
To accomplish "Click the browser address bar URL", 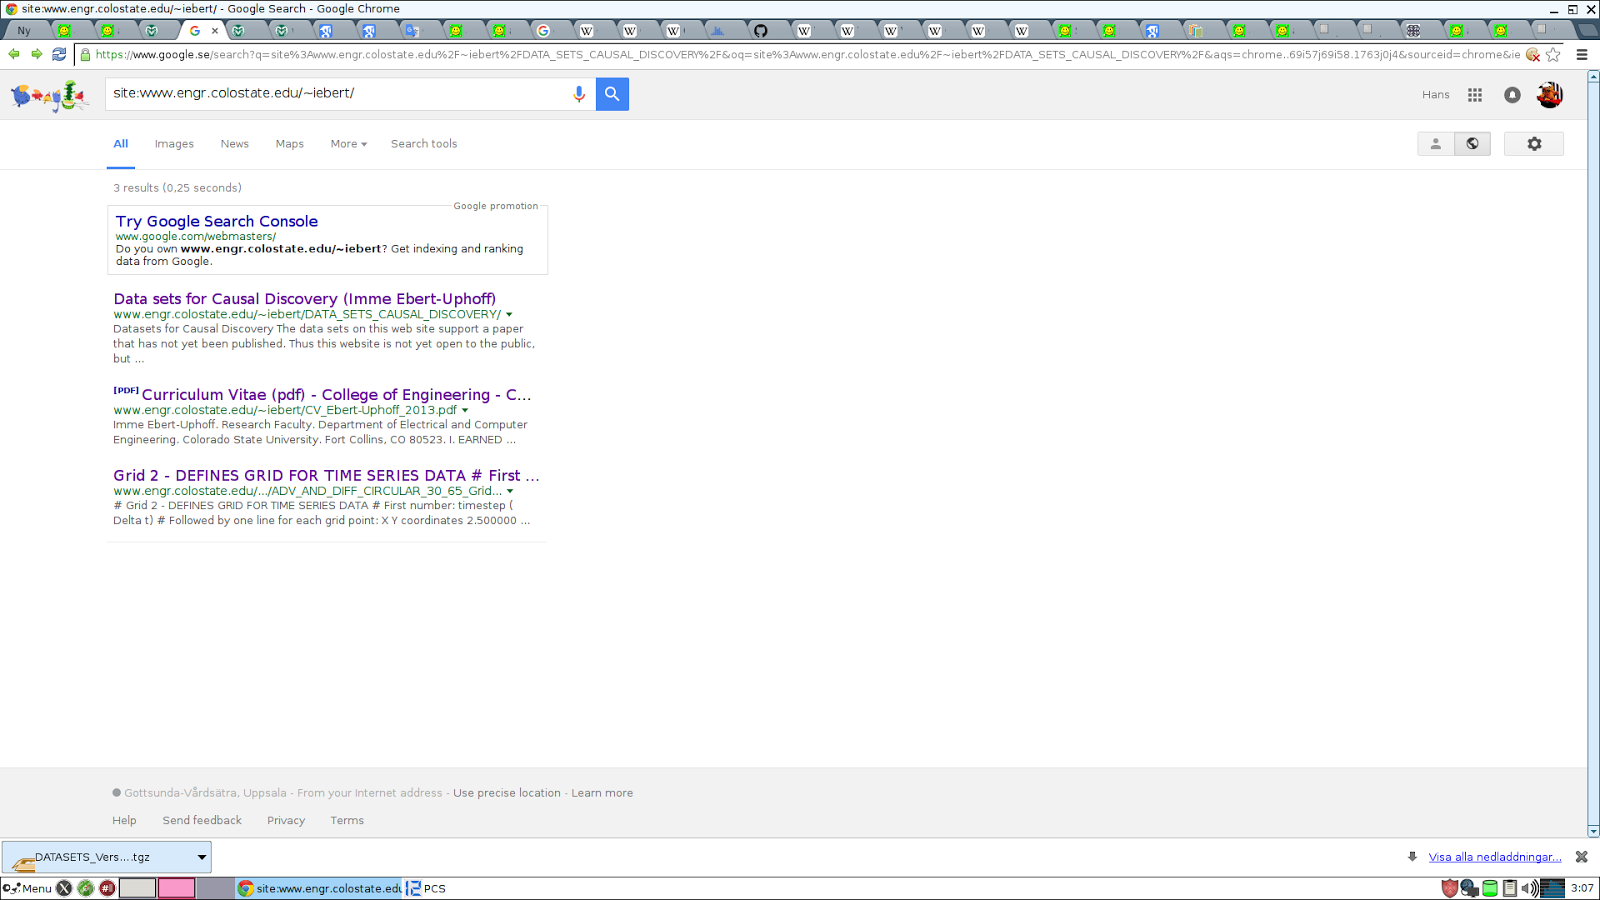I will 808,55.
